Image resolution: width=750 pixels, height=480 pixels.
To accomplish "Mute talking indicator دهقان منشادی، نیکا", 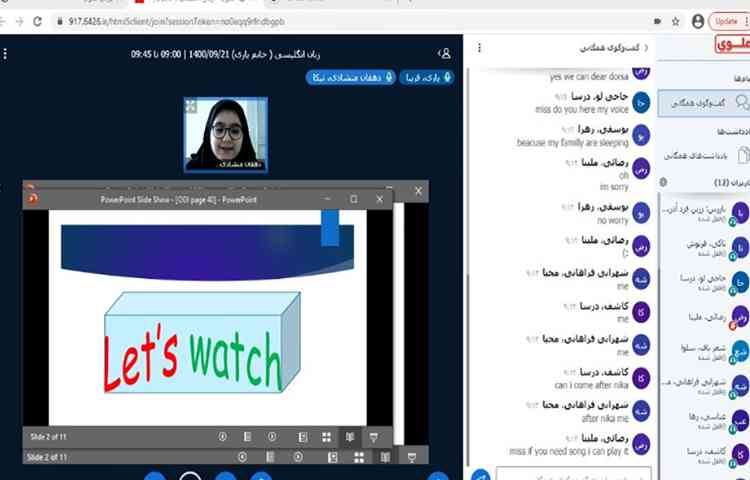I will [351, 77].
